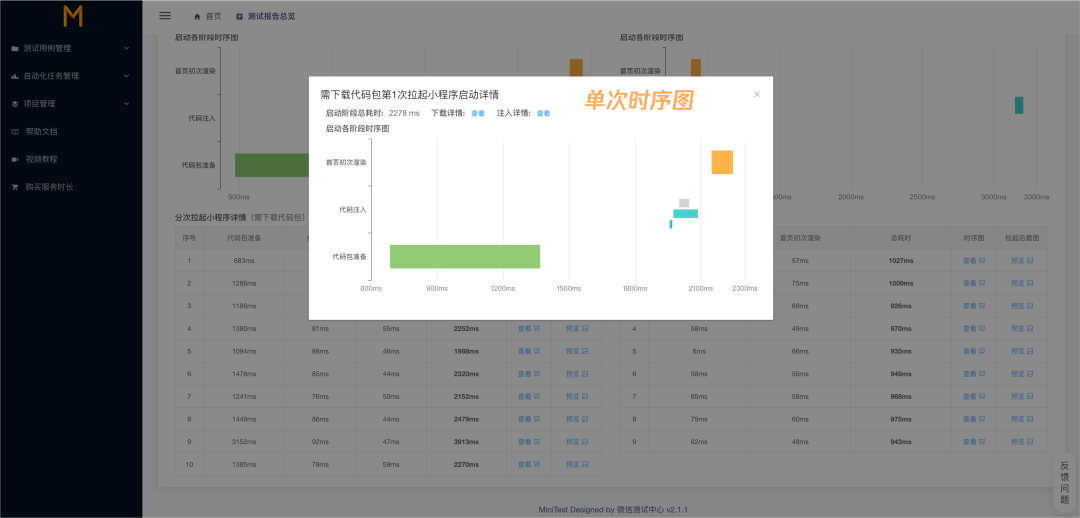
Task: Click 查看 in the 3913ms row
Action: point(525,442)
